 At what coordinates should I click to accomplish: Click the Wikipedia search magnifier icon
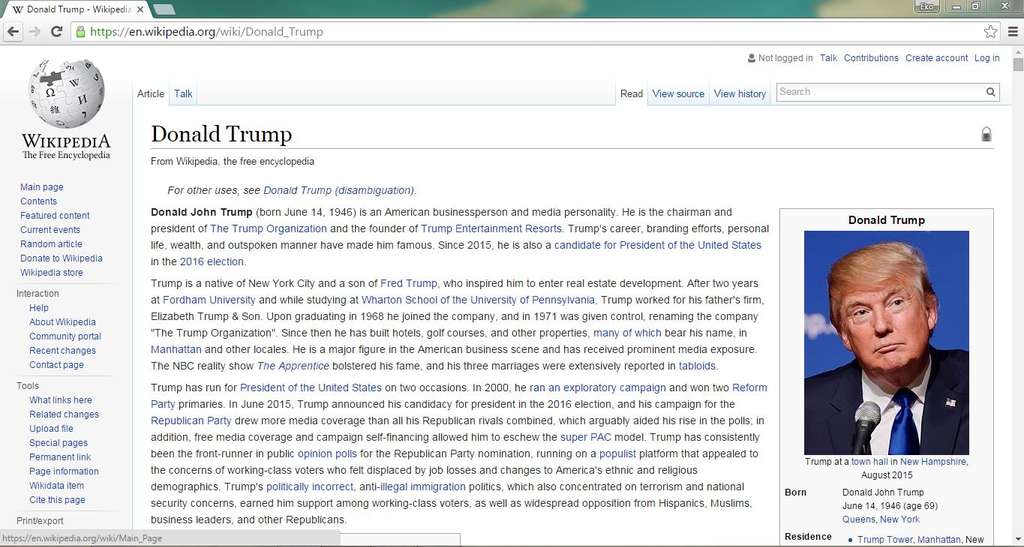(991, 92)
